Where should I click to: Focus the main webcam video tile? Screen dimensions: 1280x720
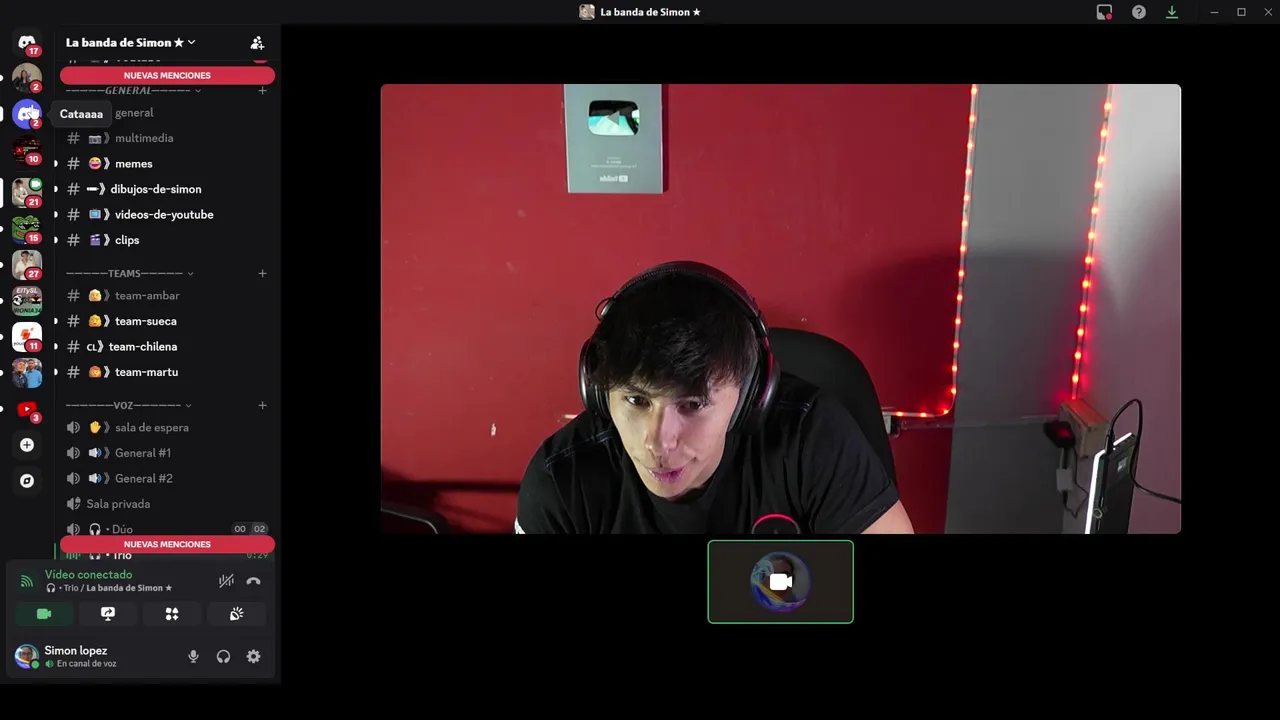(x=780, y=309)
